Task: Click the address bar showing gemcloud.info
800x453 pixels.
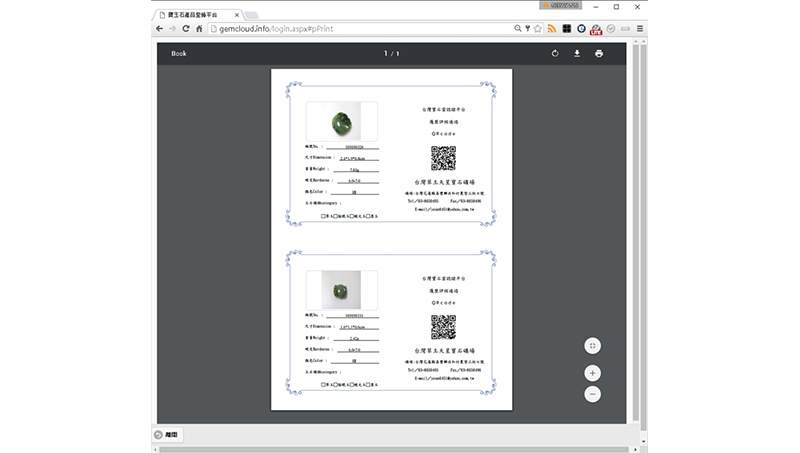Action: click(360, 29)
